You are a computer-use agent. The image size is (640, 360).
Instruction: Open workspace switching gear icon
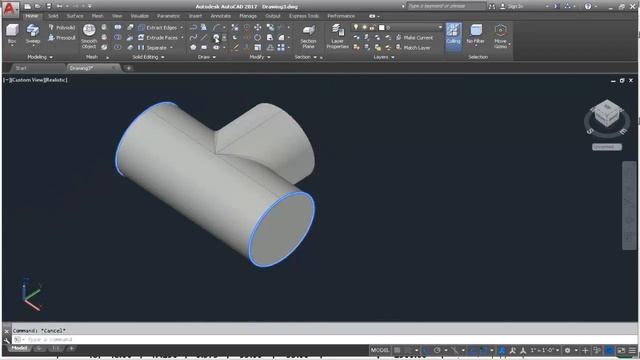click(x=567, y=350)
